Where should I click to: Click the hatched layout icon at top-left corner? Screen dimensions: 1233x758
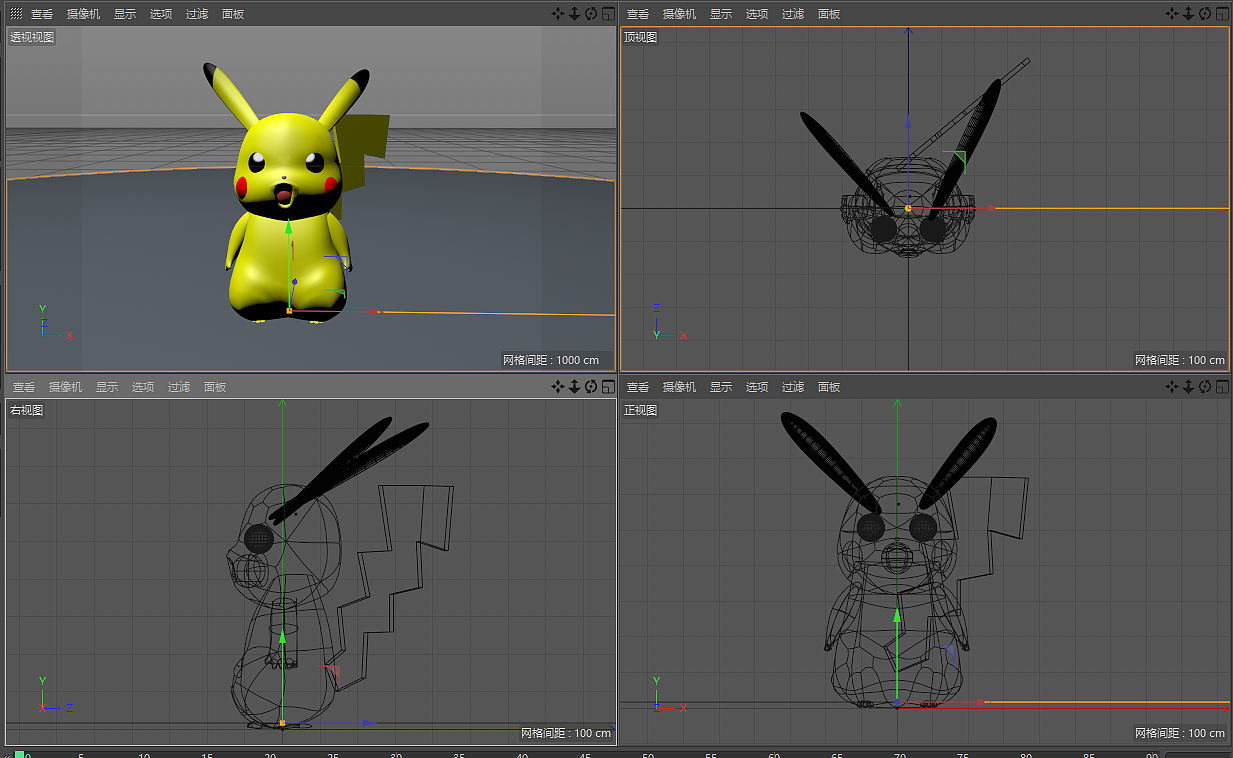point(14,13)
